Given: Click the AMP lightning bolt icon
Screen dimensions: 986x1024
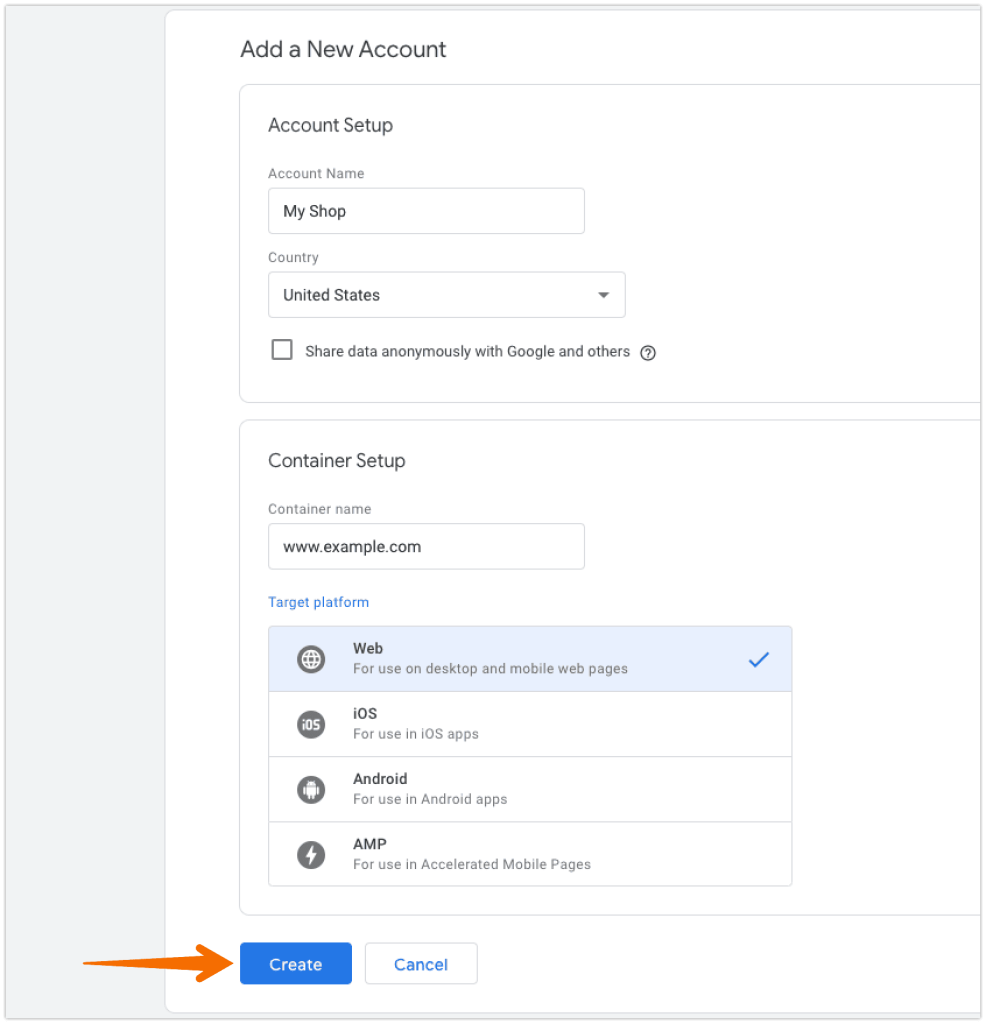Looking at the screenshot, I should 311,854.
